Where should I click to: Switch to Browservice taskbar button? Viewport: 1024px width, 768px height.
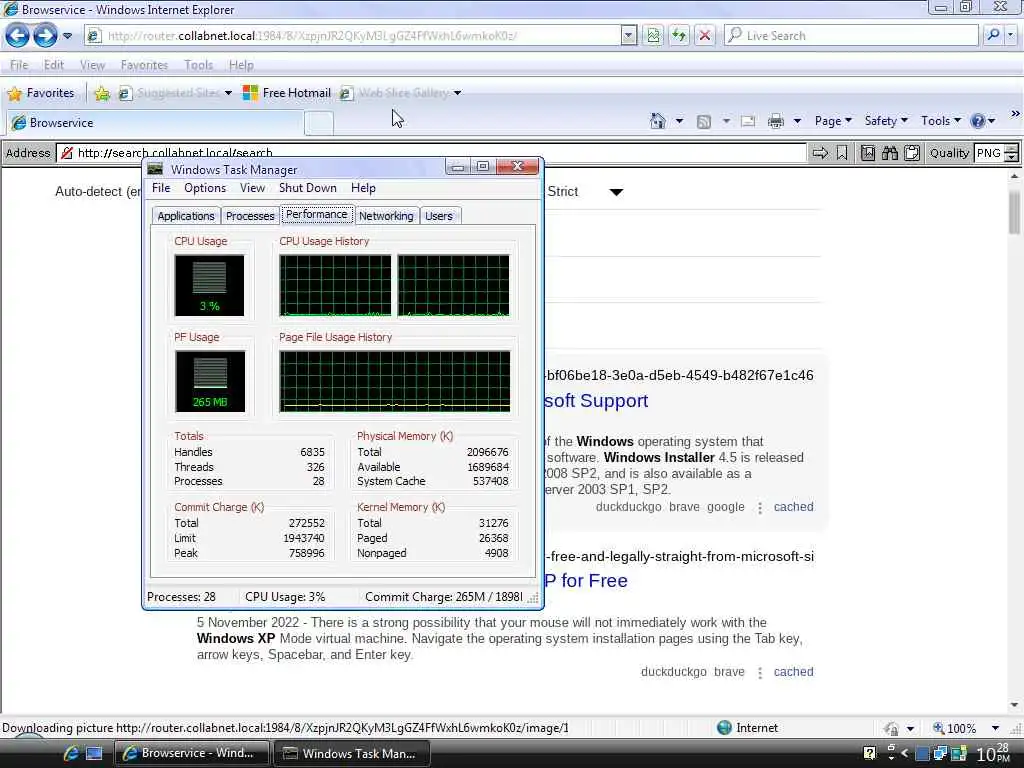point(192,753)
